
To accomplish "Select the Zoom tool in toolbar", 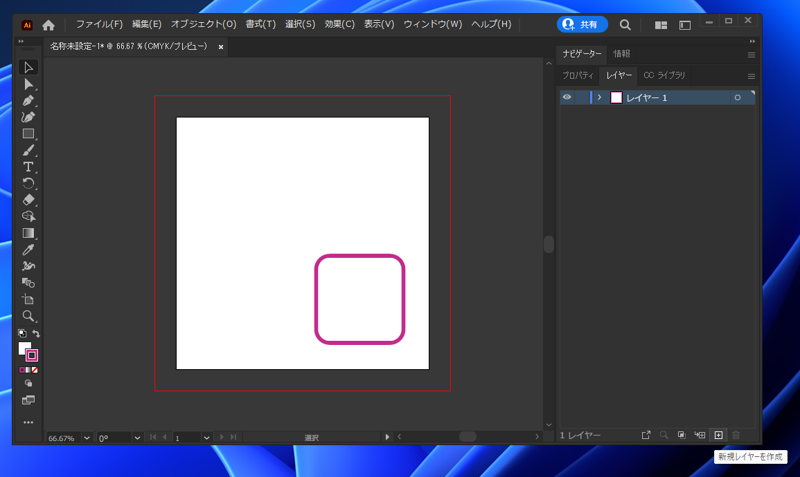I will tap(28, 316).
